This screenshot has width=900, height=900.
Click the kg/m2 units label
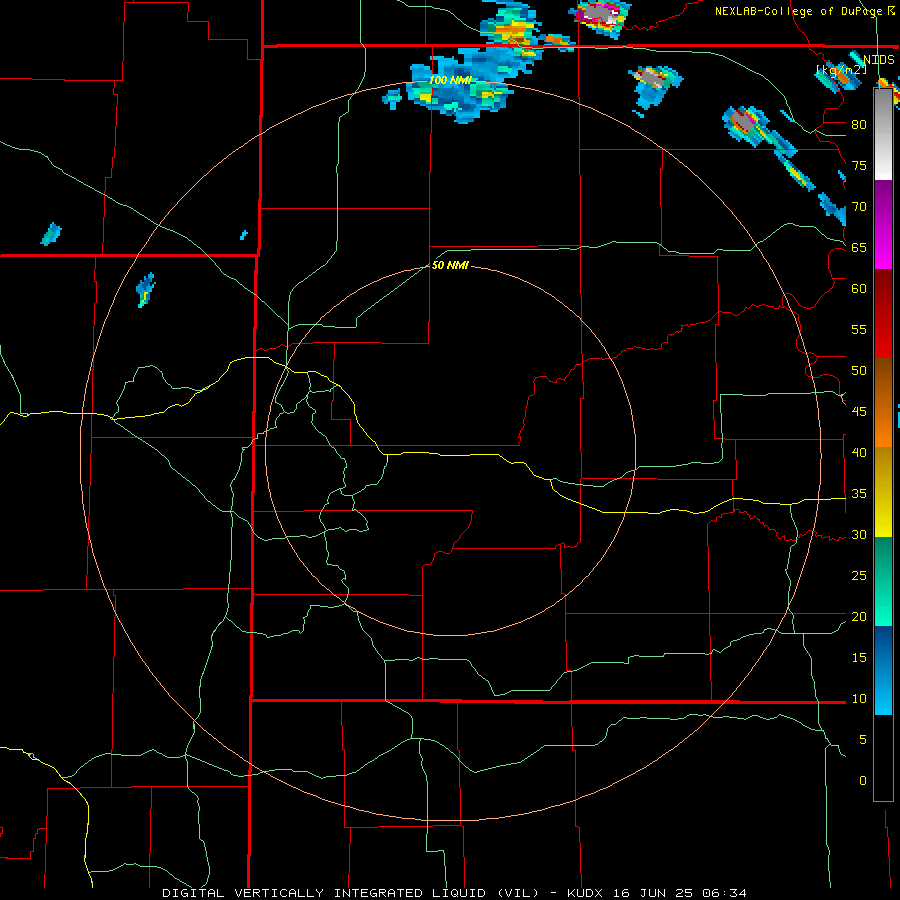click(x=841, y=70)
